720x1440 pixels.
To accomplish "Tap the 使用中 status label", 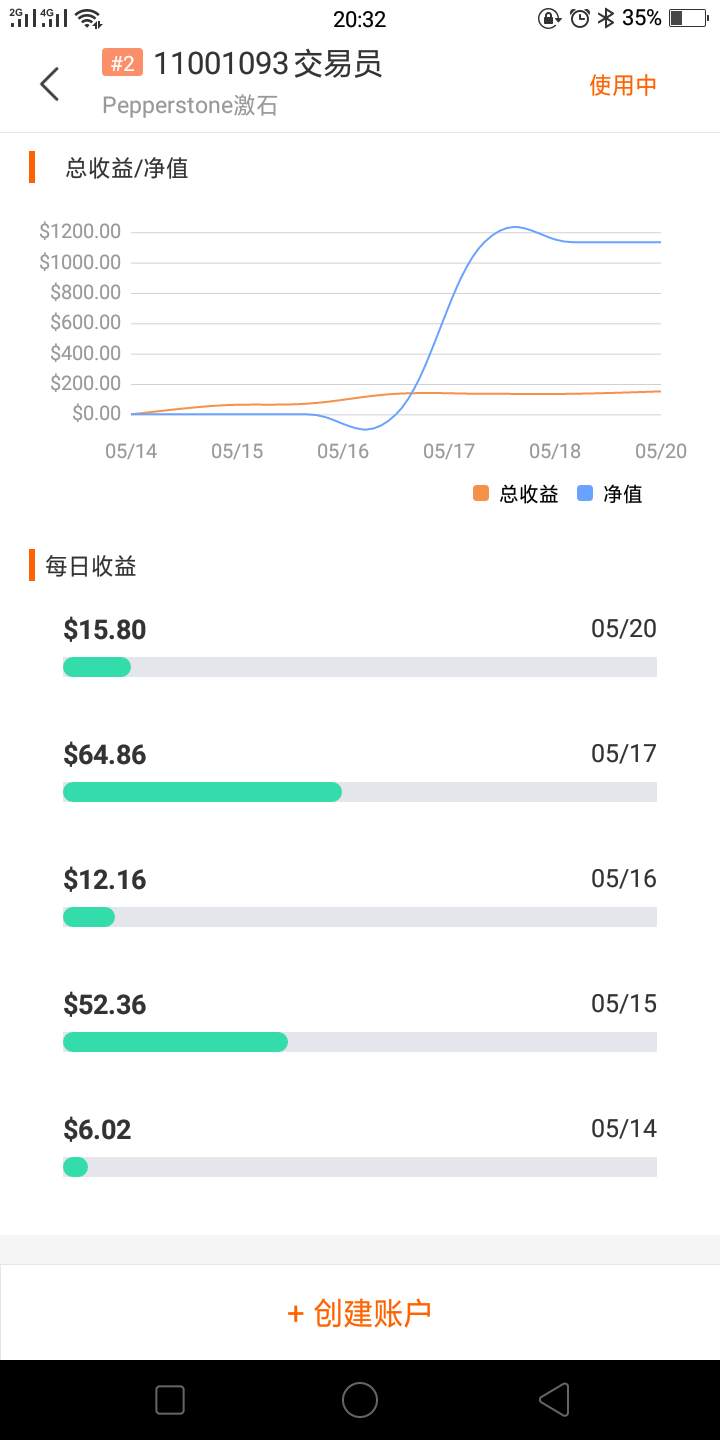I will coord(623,85).
